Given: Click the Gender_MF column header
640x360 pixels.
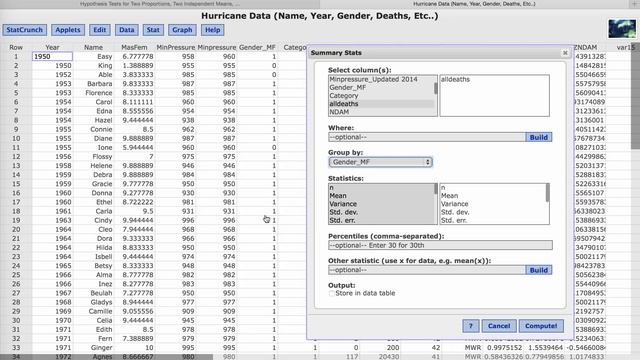Looking at the screenshot, I should [x=257, y=47].
